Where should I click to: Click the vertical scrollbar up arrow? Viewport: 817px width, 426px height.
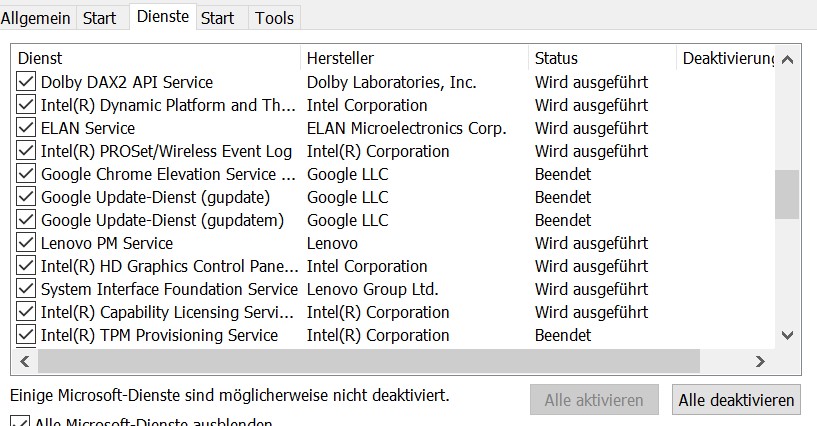787,59
